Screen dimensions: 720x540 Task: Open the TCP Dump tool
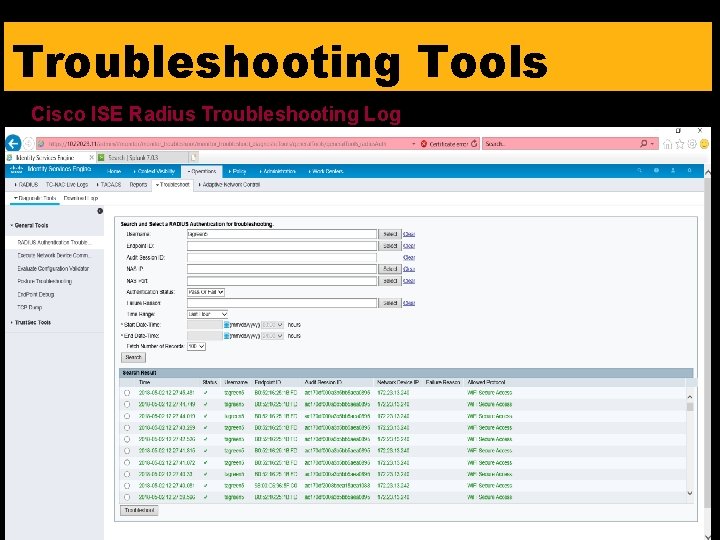coord(29,307)
